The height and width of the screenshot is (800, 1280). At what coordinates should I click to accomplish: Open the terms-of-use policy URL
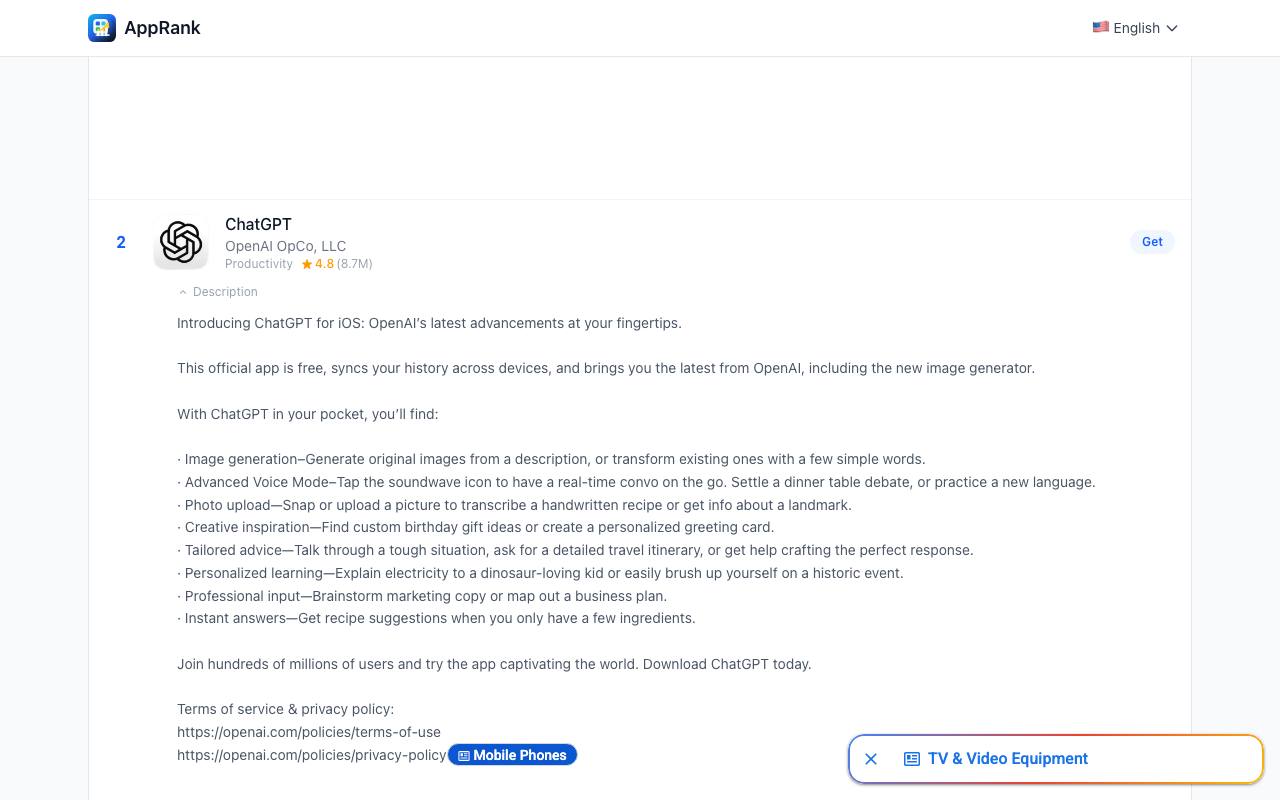[x=309, y=732]
